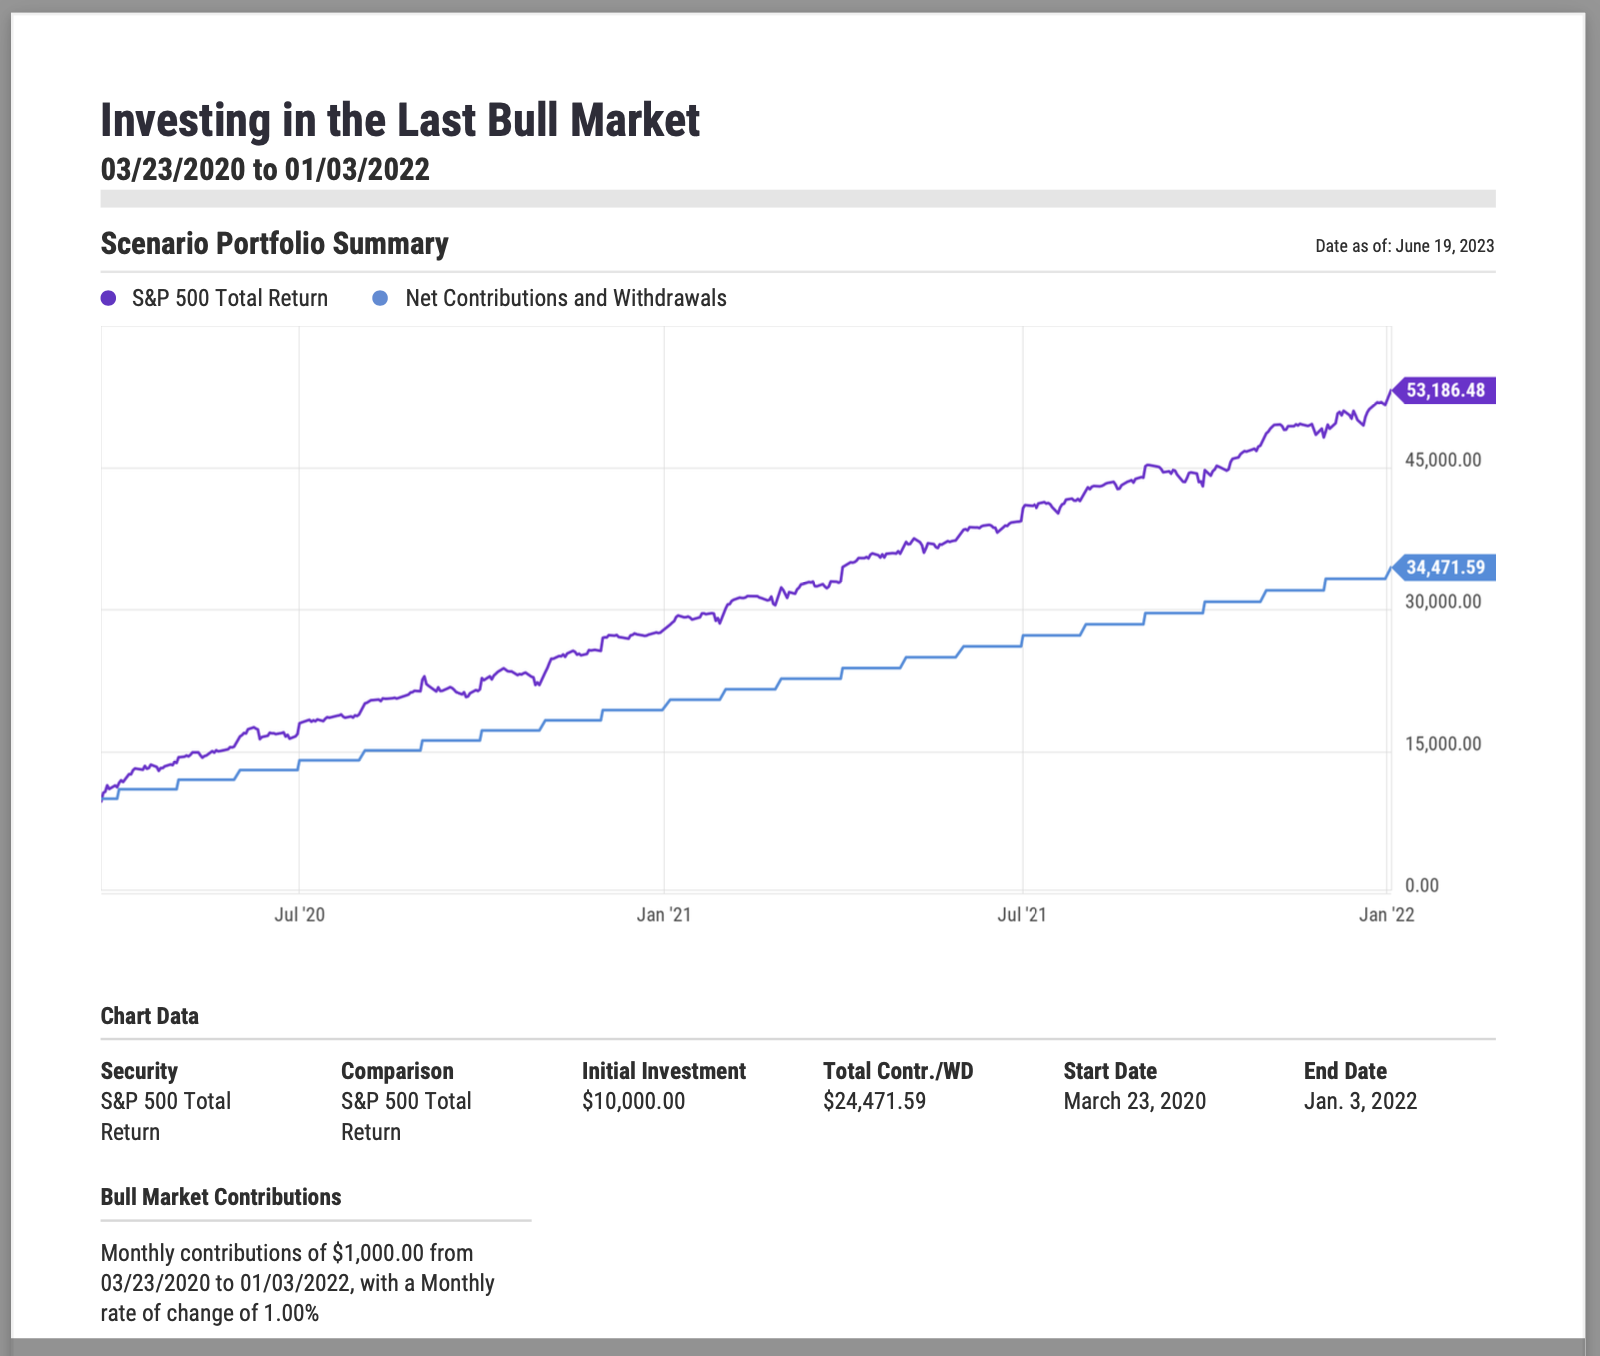Select the Jan '22 x-axis label
Viewport: 1600px width, 1356px height.
1386,915
